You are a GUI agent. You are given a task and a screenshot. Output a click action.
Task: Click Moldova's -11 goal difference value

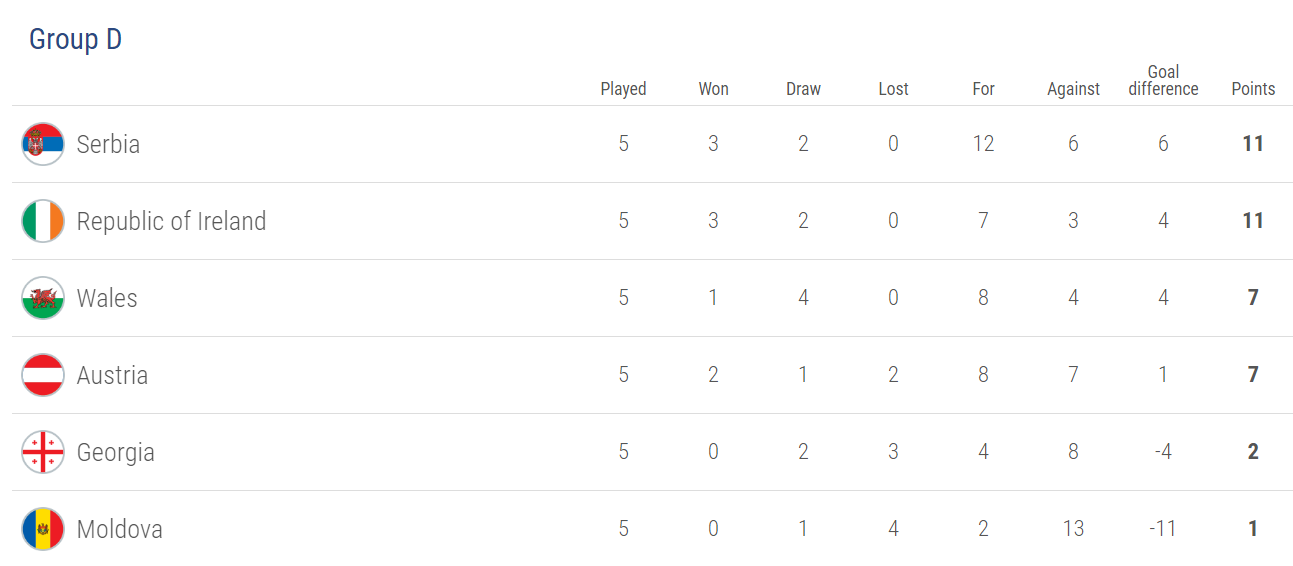(x=1163, y=529)
